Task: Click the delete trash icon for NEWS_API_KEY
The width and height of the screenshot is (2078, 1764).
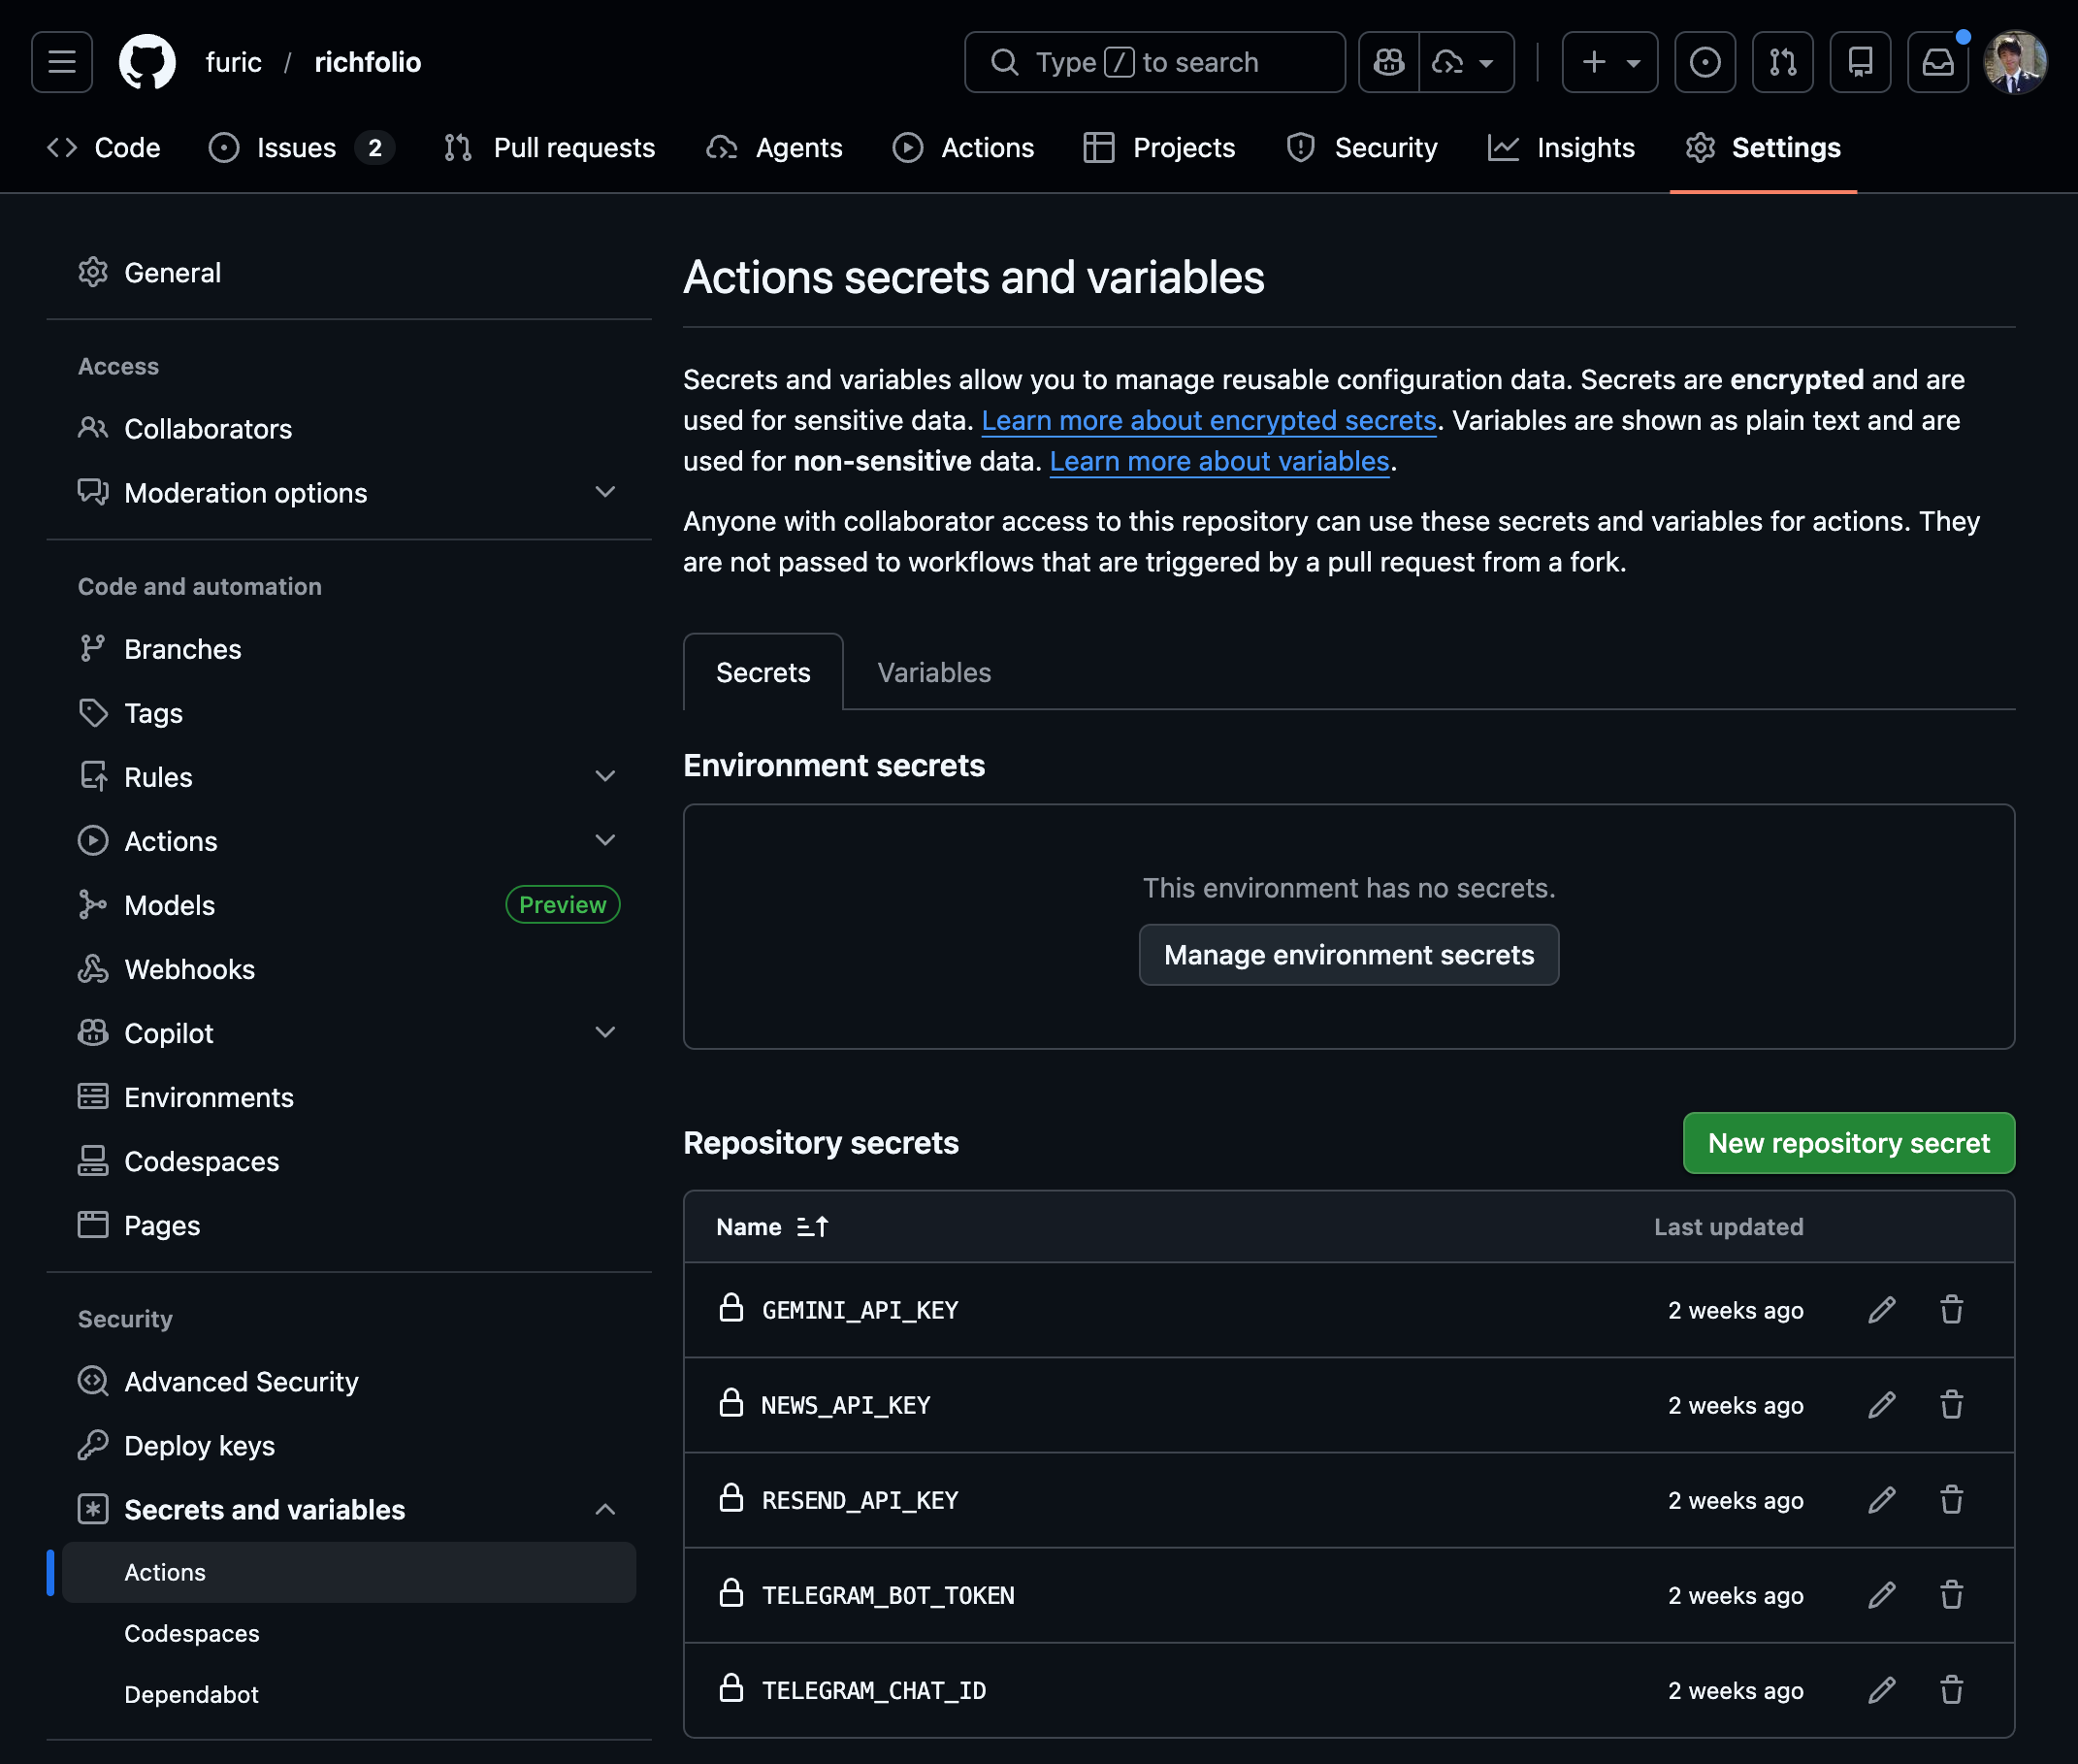Action: point(1952,1405)
